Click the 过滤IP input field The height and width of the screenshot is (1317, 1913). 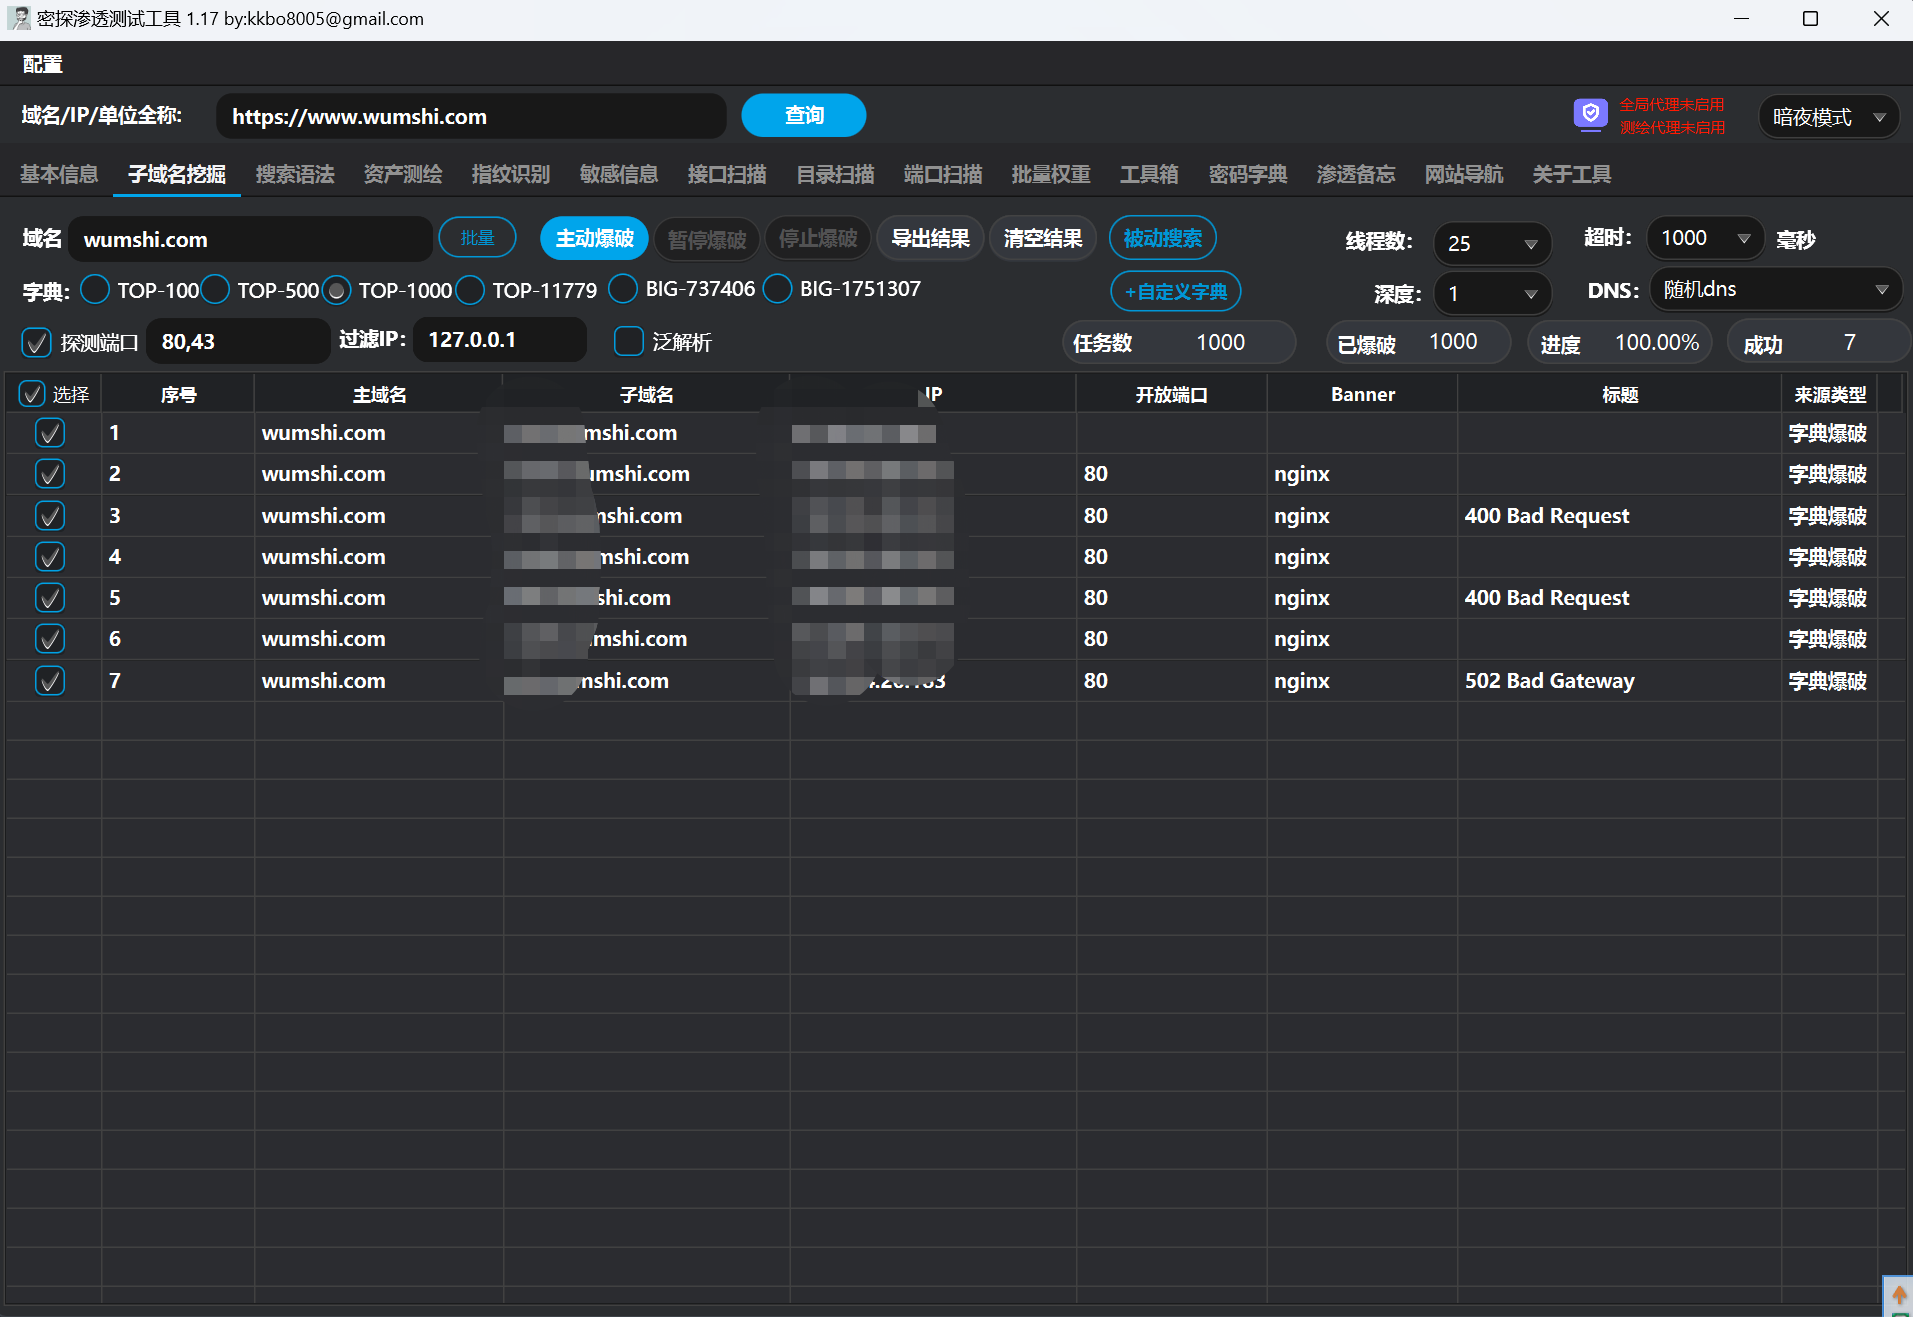[498, 340]
